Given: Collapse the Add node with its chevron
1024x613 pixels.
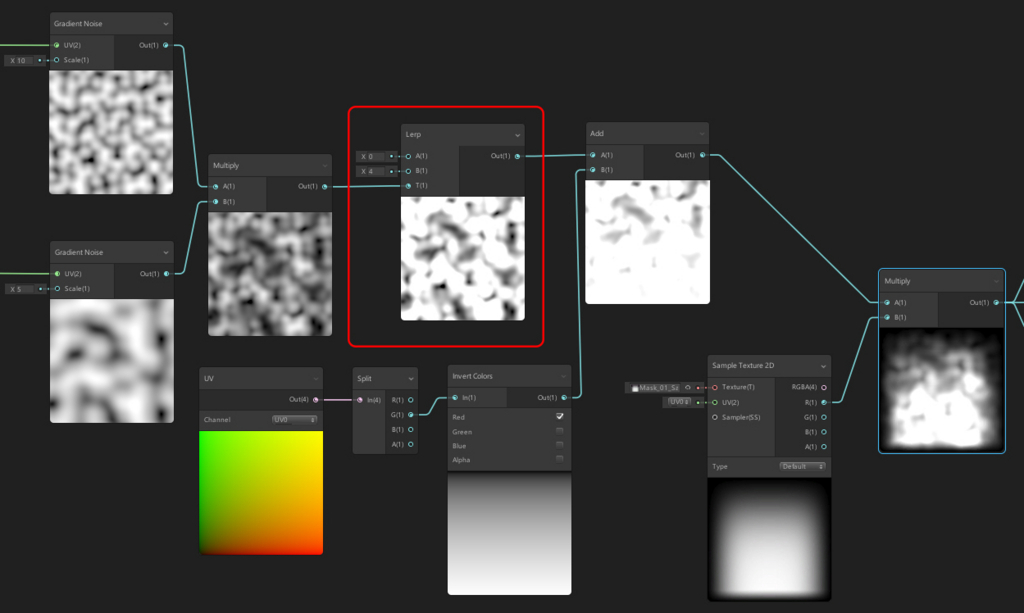Looking at the screenshot, I should pos(702,134).
